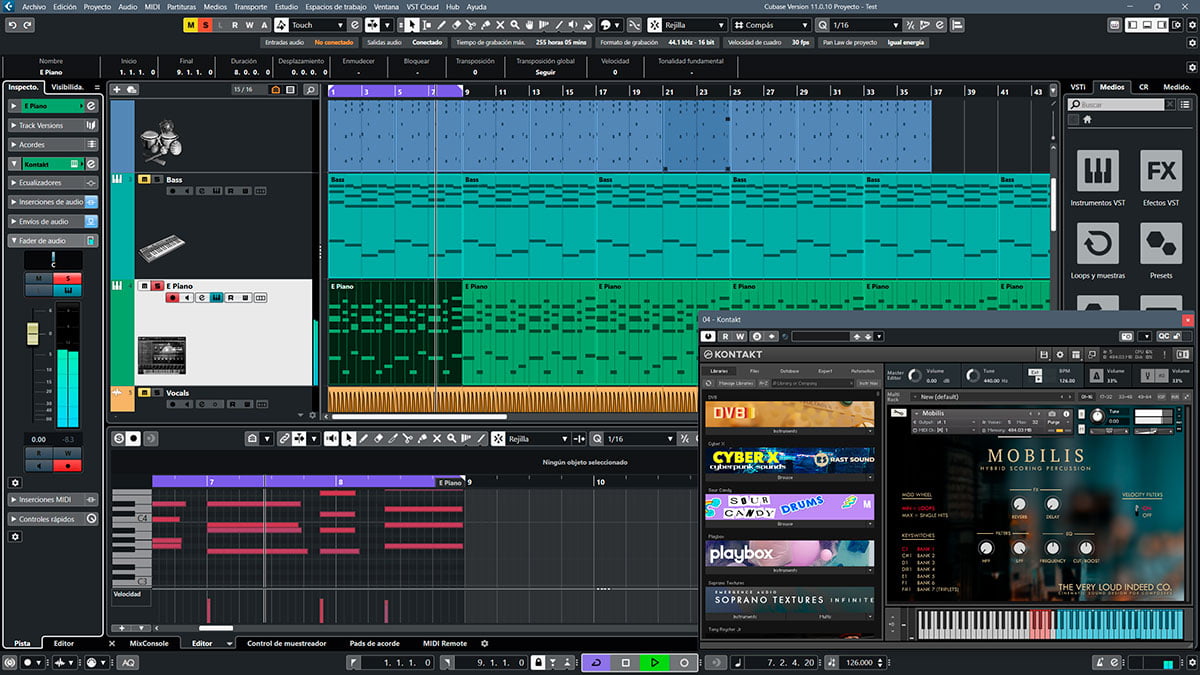This screenshot has width=1200, height=675.
Task: Switch to MixConsole tab in lower zone
Action: tap(149, 643)
